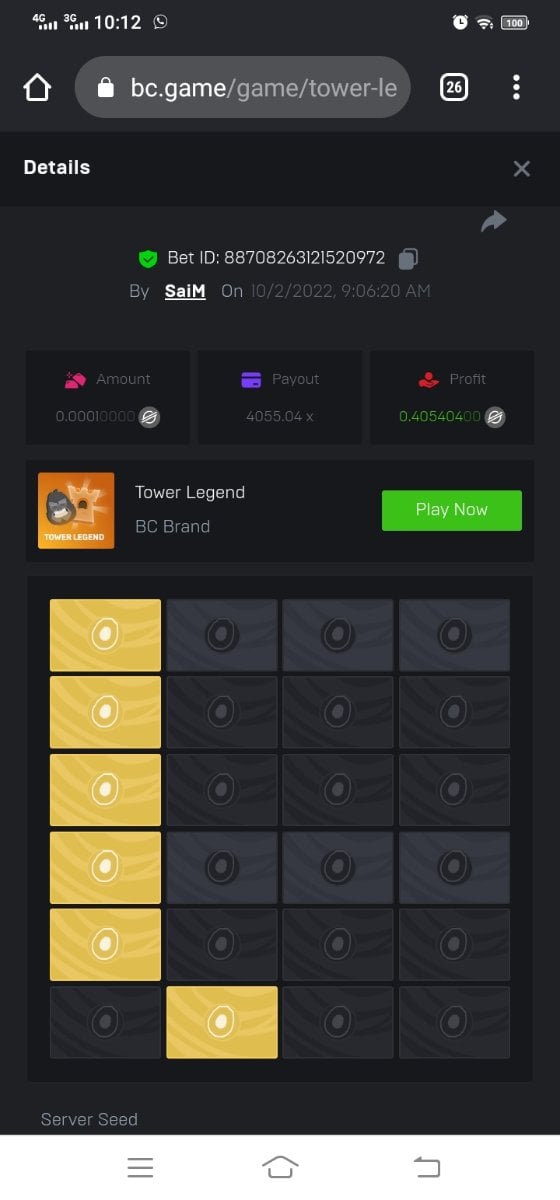560x1200 pixels.
Task: Tap the Profit currency coin icon
Action: (495, 416)
